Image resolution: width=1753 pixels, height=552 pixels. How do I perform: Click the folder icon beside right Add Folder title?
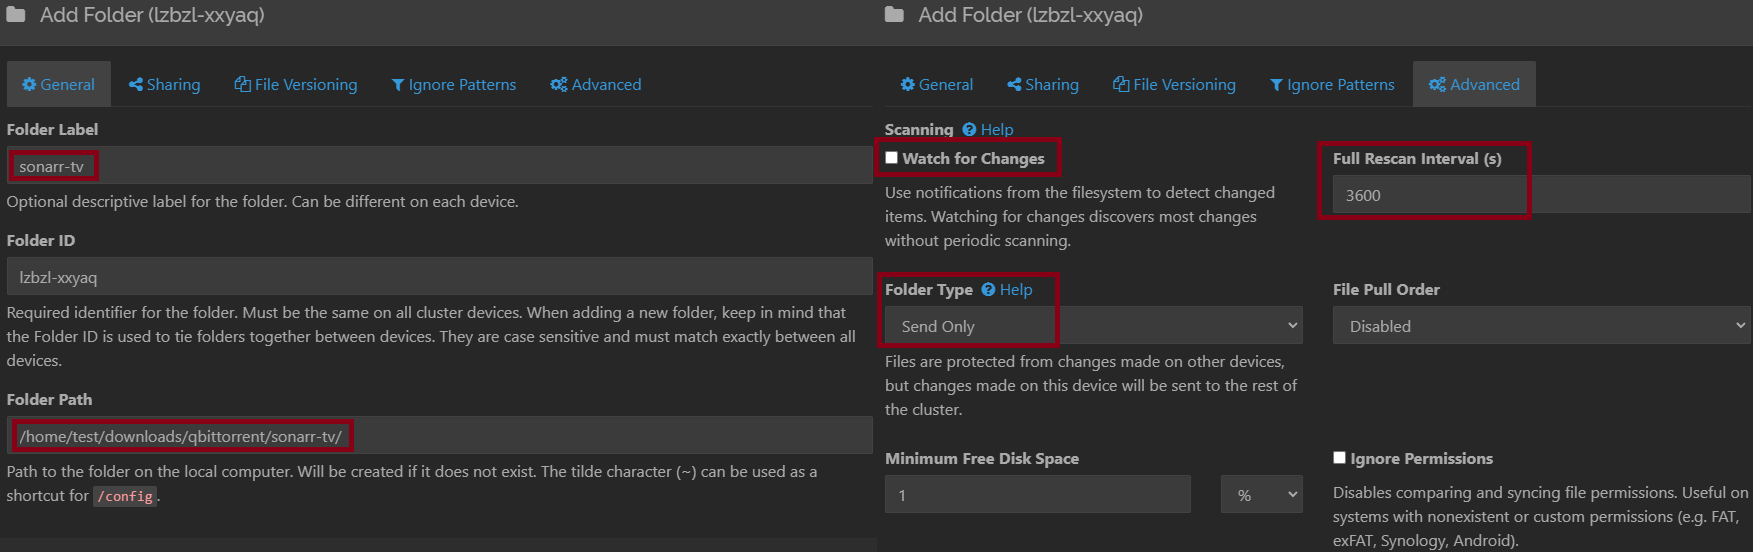894,15
